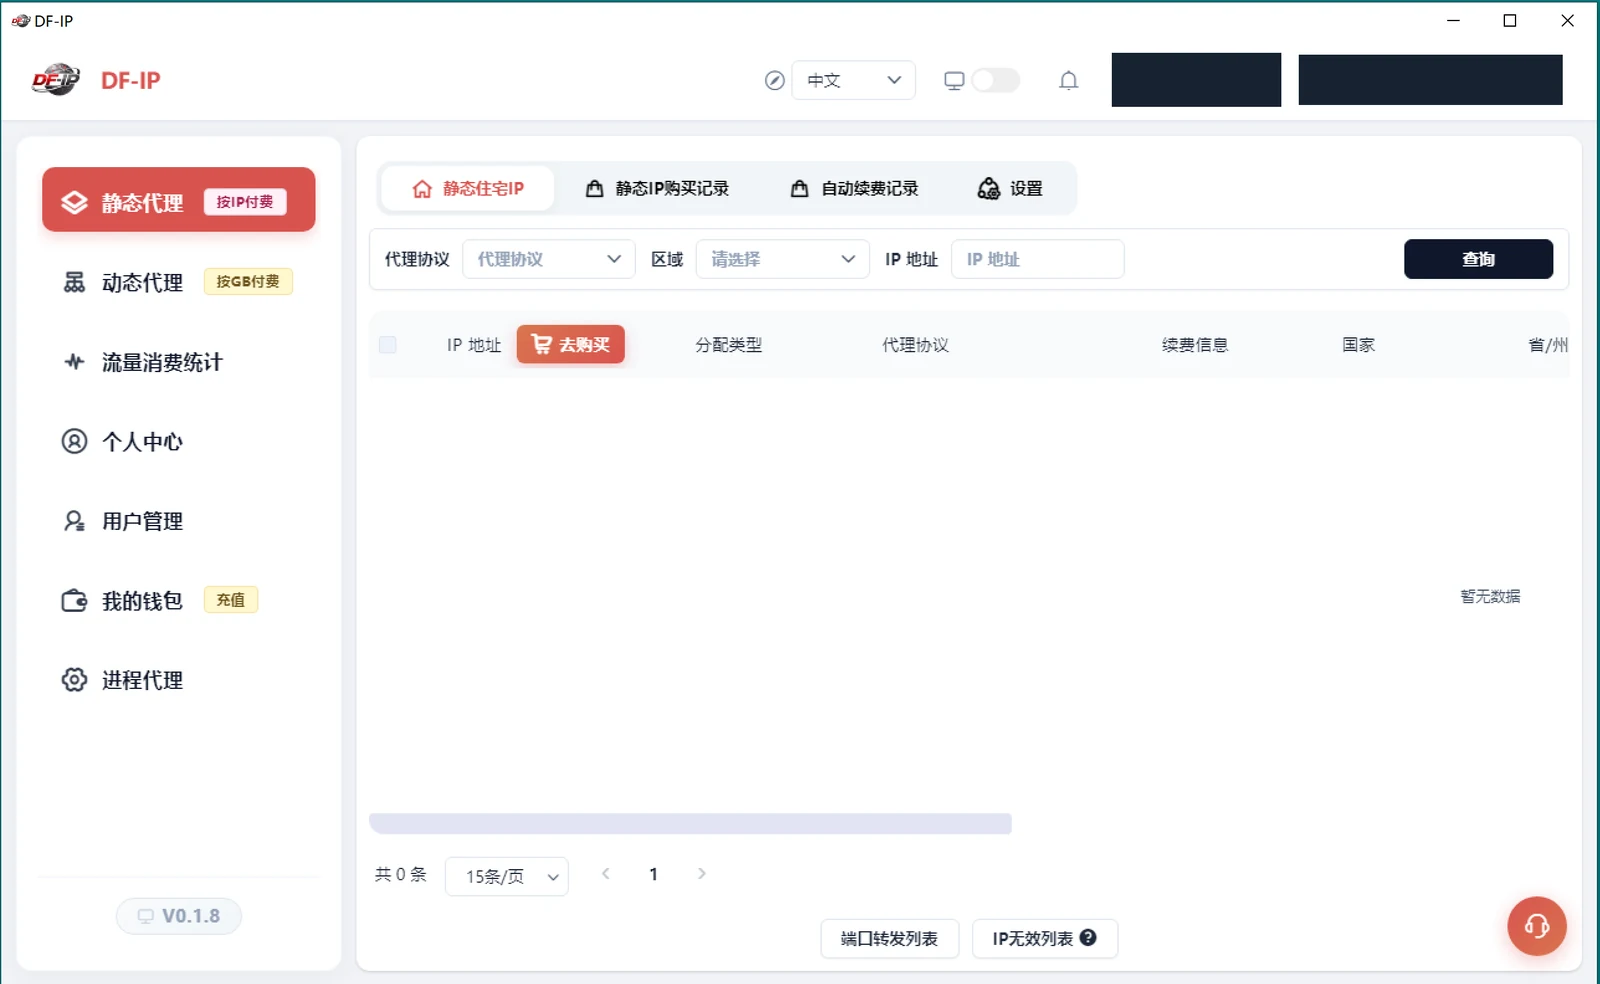Click the V0.1.8 version badge
This screenshot has width=1600, height=984.
pyautogui.click(x=178, y=916)
